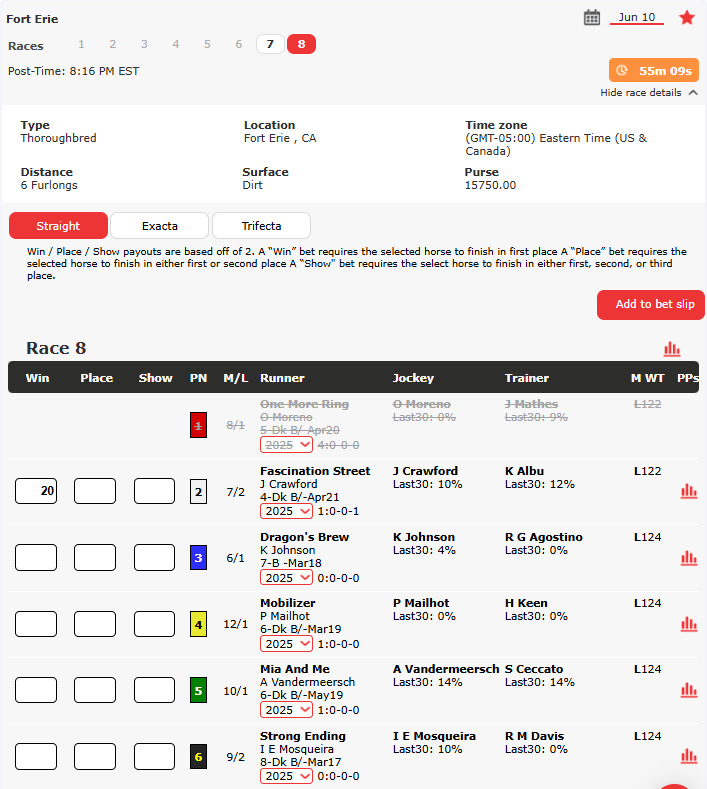Image resolution: width=707 pixels, height=789 pixels.
Task: Focus Show field for Strong Ending
Action: 154,756
